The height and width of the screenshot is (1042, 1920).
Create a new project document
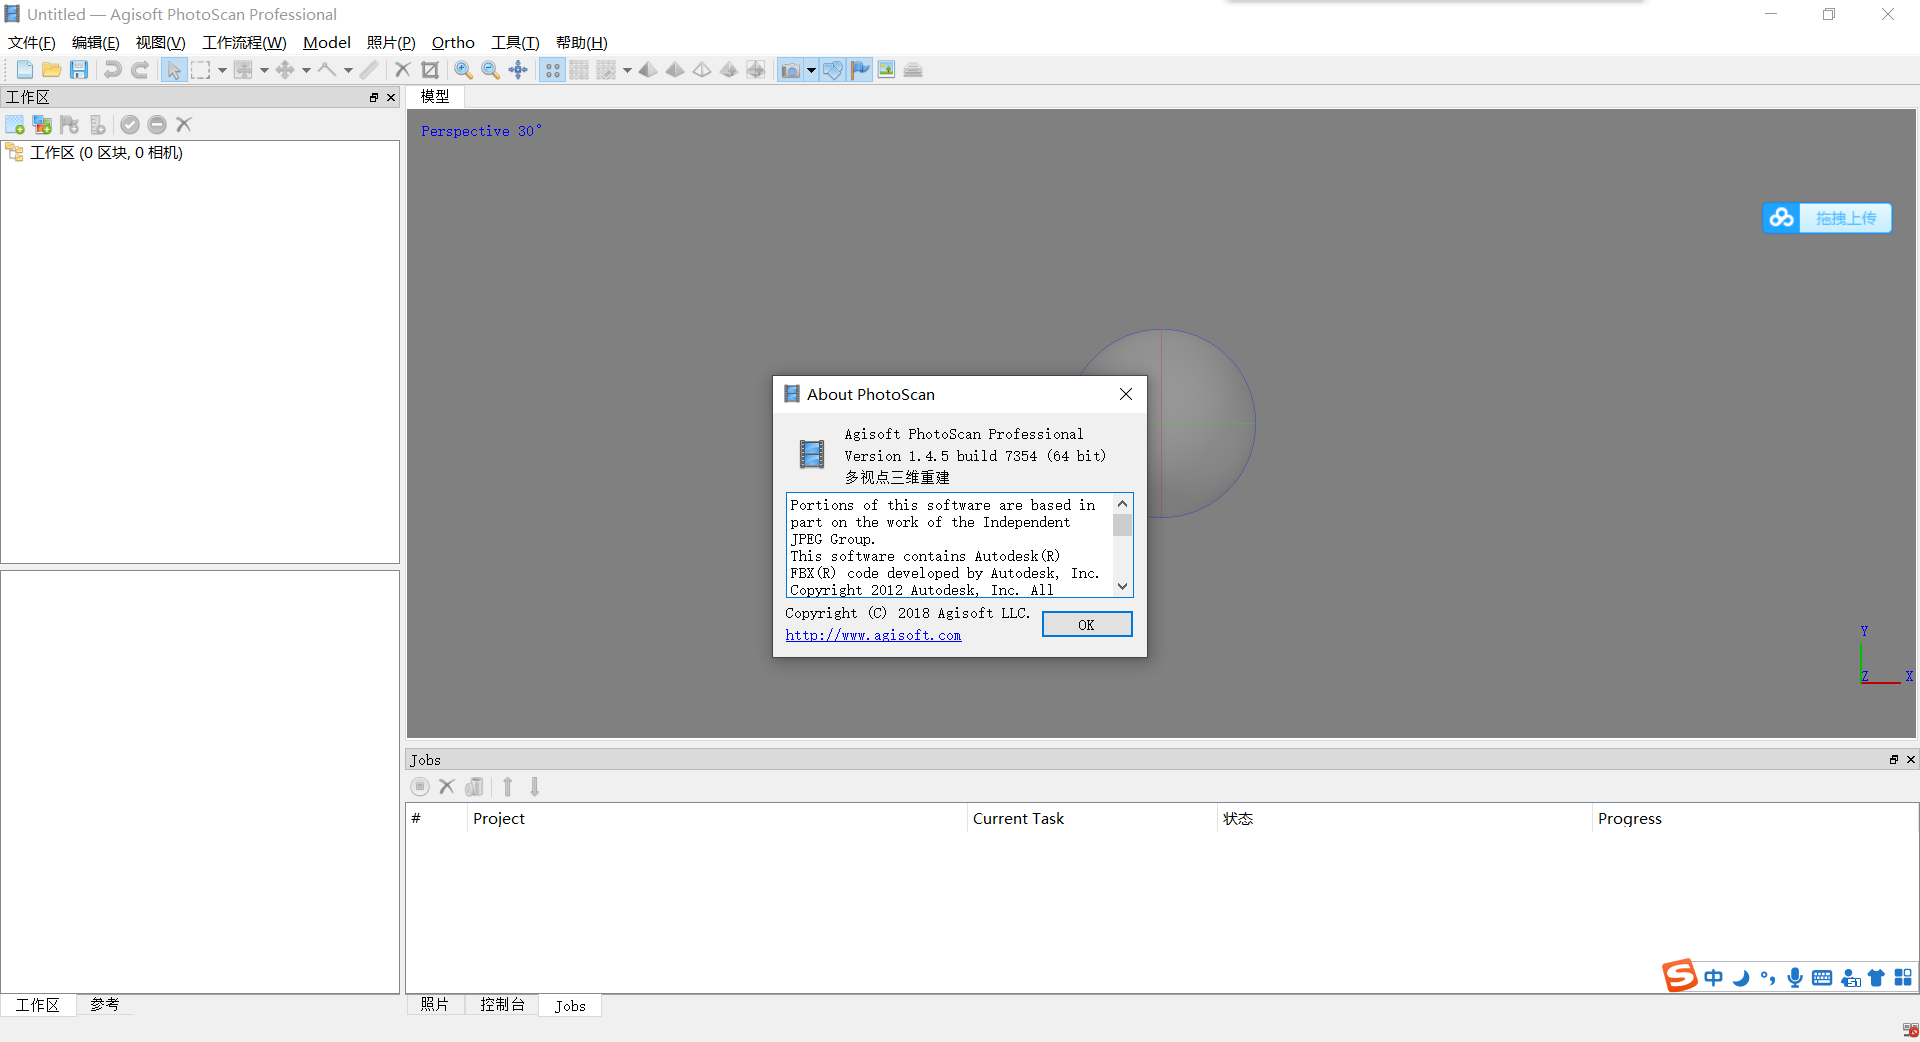click(25, 70)
